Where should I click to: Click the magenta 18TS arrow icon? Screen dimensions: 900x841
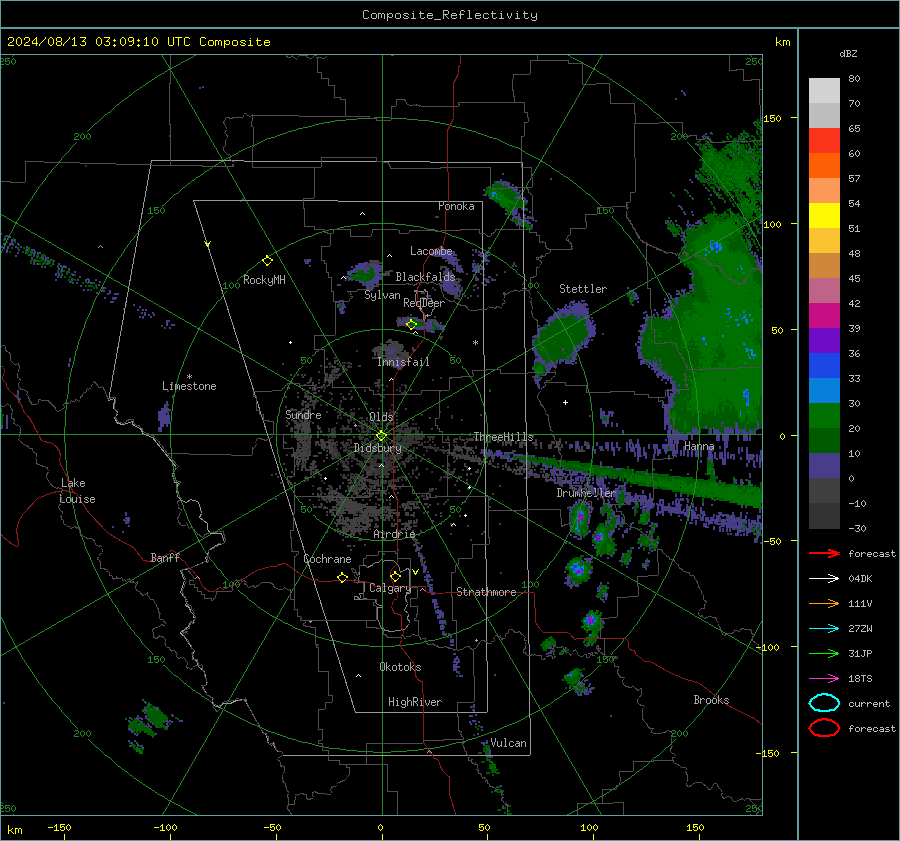(x=824, y=679)
